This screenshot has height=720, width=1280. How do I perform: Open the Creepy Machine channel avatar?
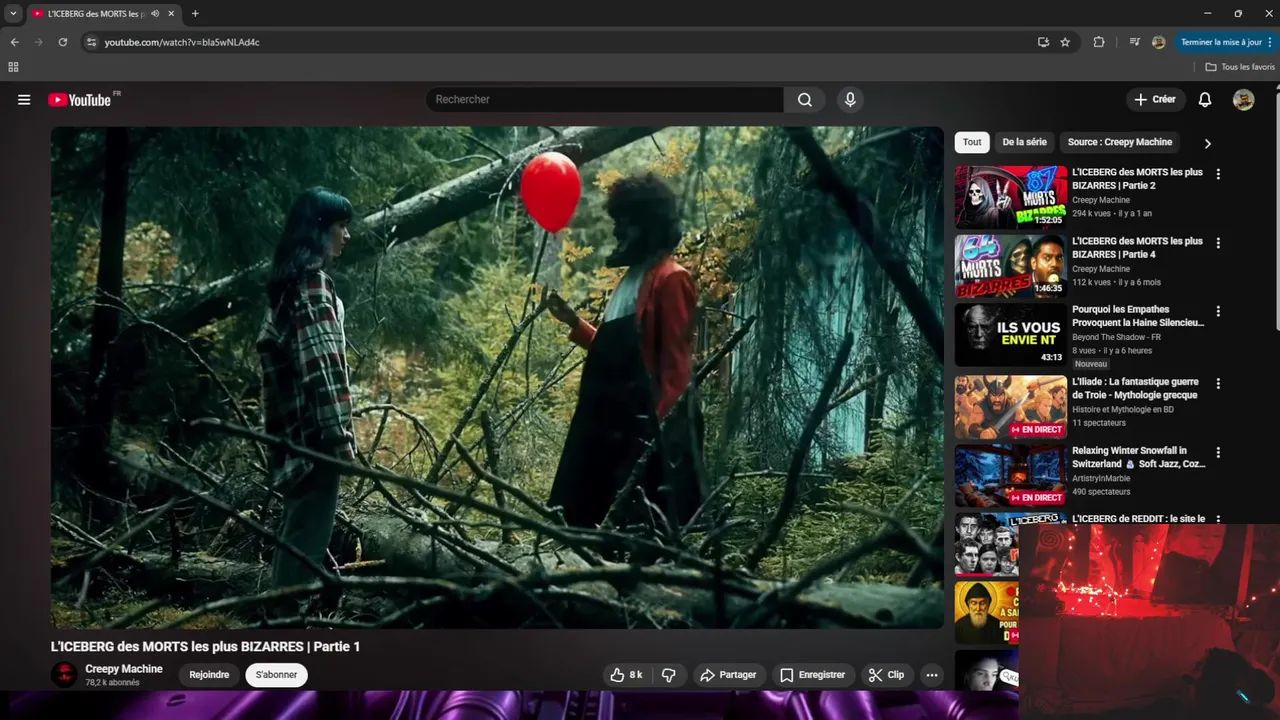[64, 675]
